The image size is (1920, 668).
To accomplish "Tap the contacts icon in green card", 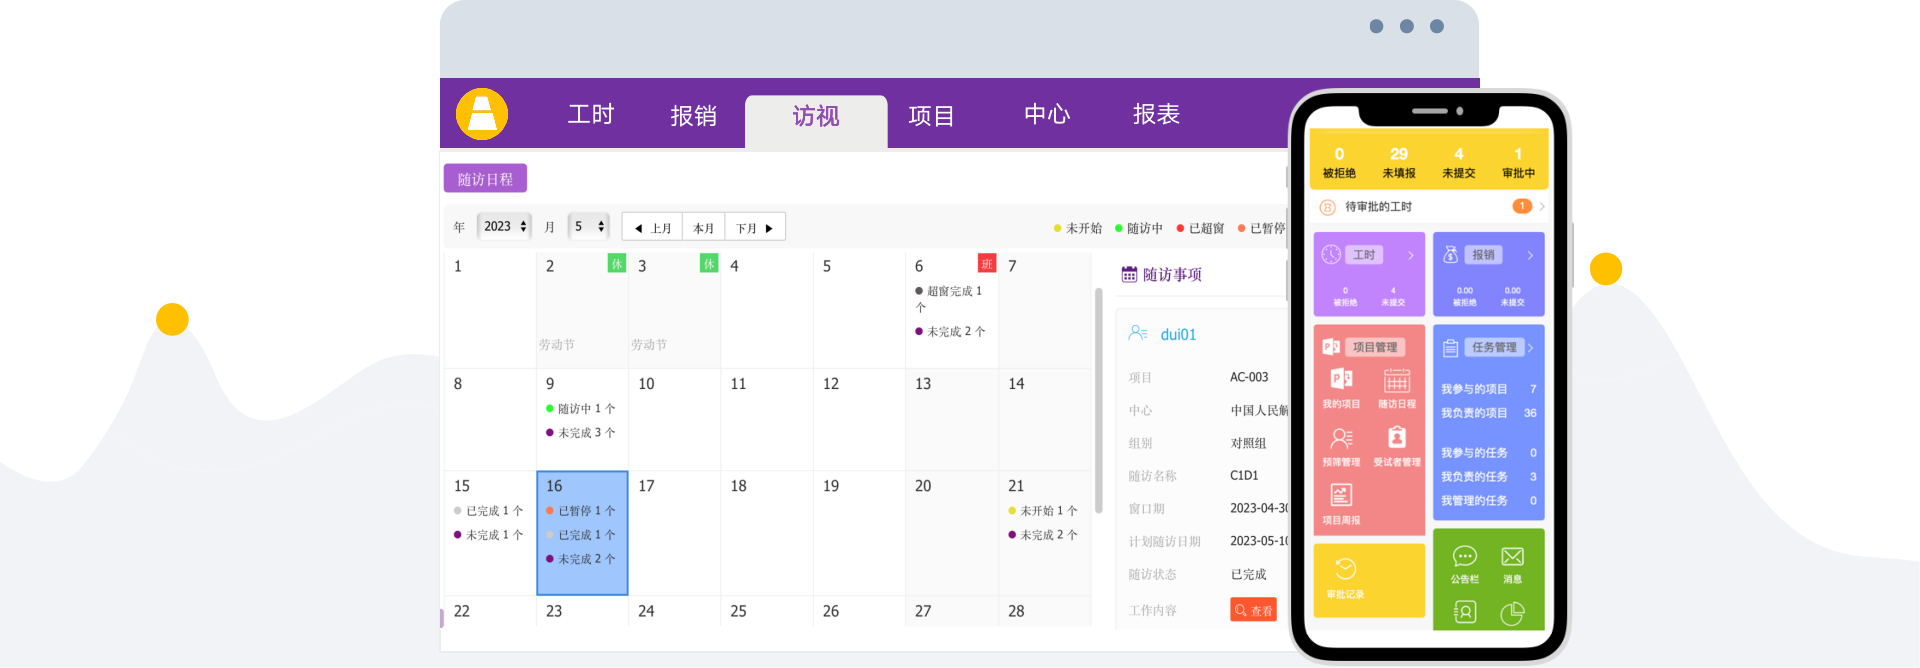I will point(1465,612).
